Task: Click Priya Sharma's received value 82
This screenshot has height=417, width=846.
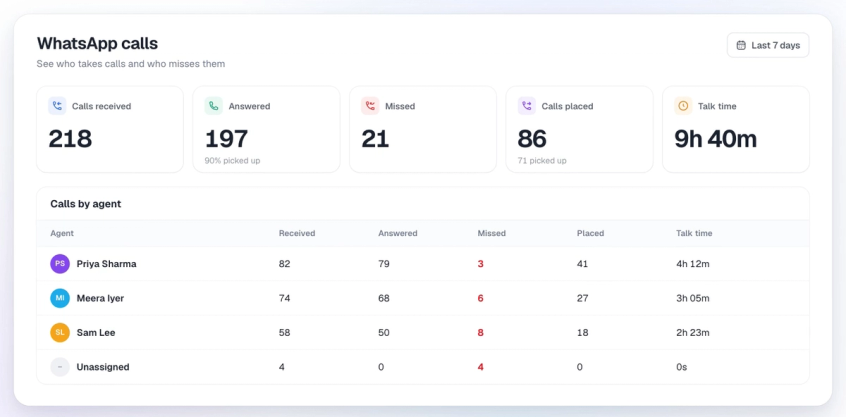Action: [284, 264]
